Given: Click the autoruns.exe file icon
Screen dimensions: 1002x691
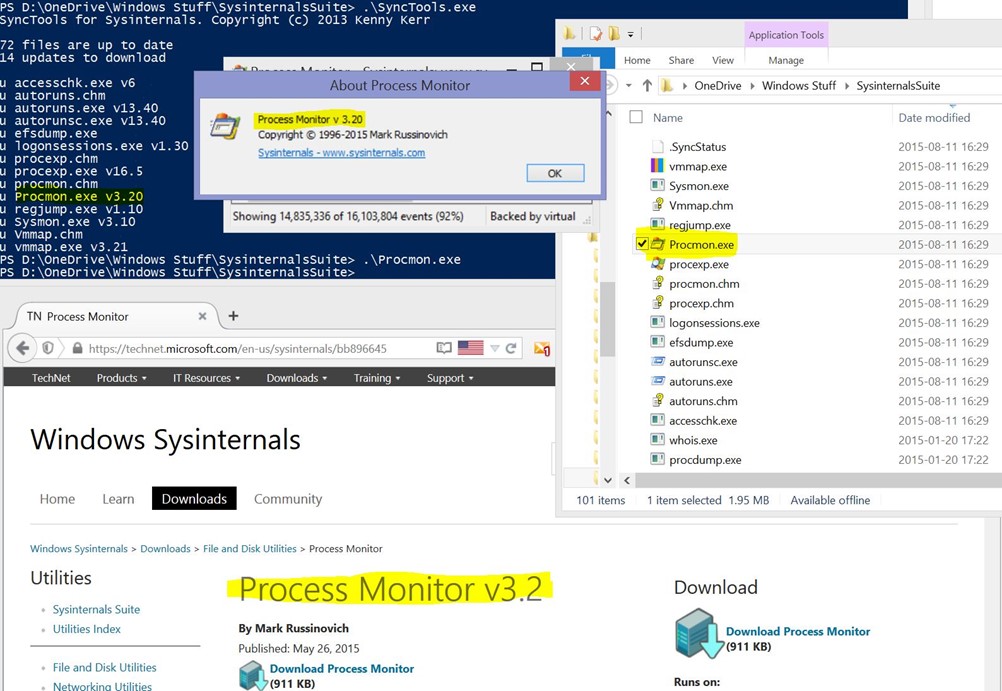Looking at the screenshot, I should [658, 381].
